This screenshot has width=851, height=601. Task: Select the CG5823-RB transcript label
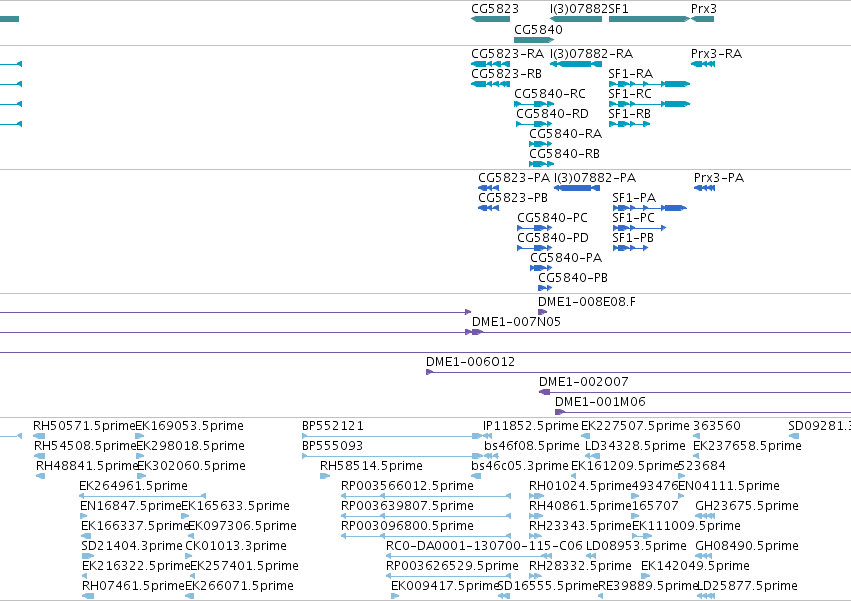[x=506, y=74]
